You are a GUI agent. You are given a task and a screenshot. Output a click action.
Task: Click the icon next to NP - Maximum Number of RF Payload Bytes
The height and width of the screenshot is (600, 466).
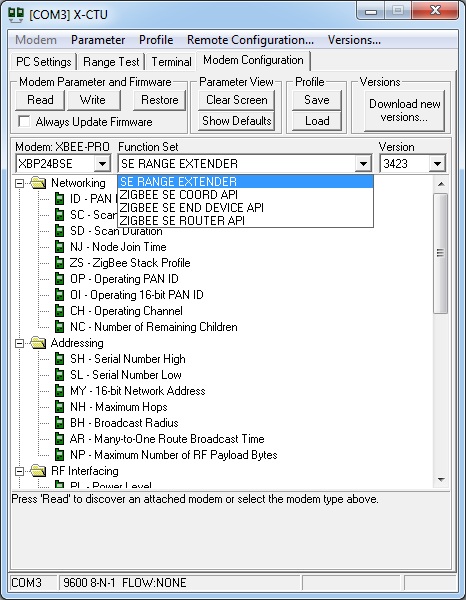click(60, 455)
